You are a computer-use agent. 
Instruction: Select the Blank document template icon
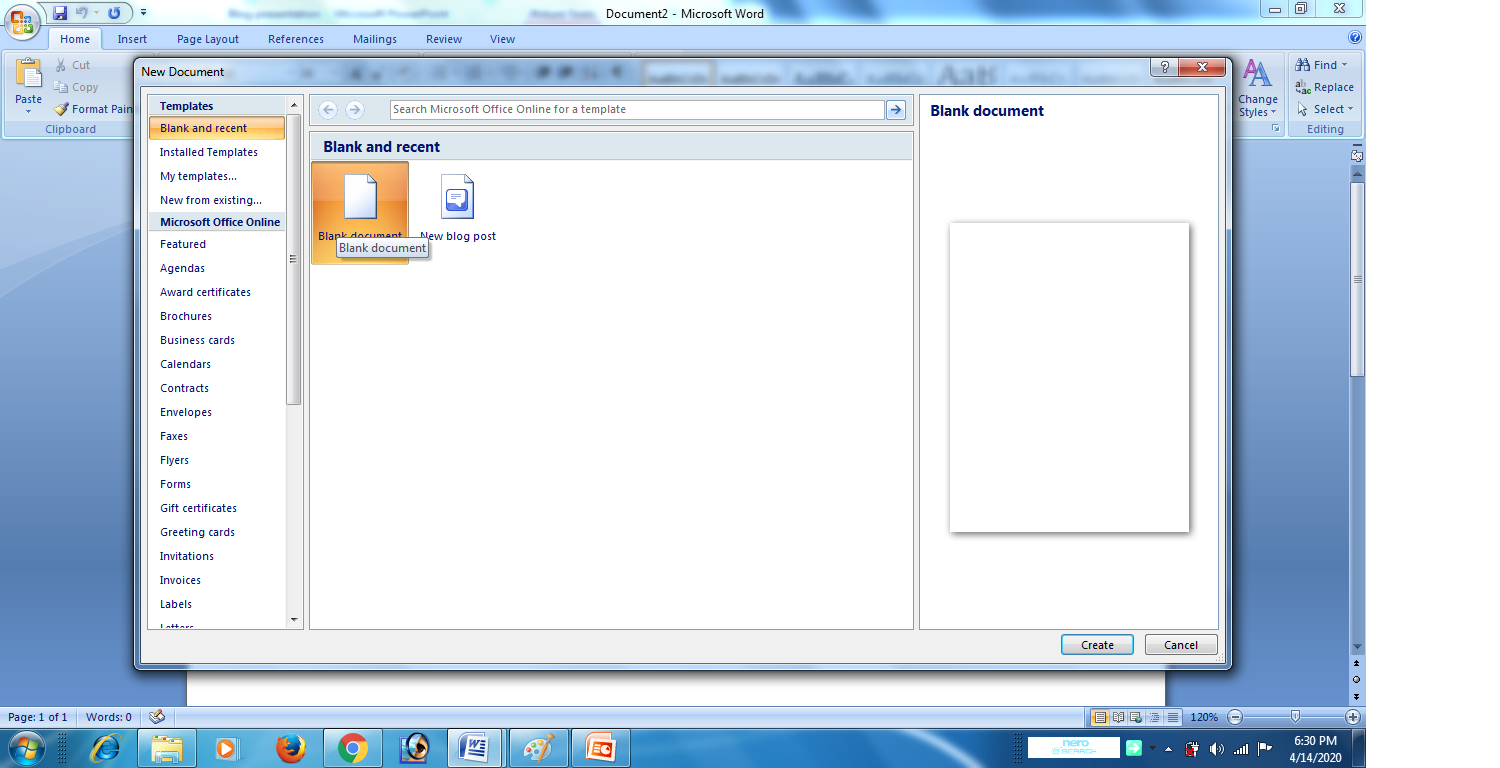(360, 196)
